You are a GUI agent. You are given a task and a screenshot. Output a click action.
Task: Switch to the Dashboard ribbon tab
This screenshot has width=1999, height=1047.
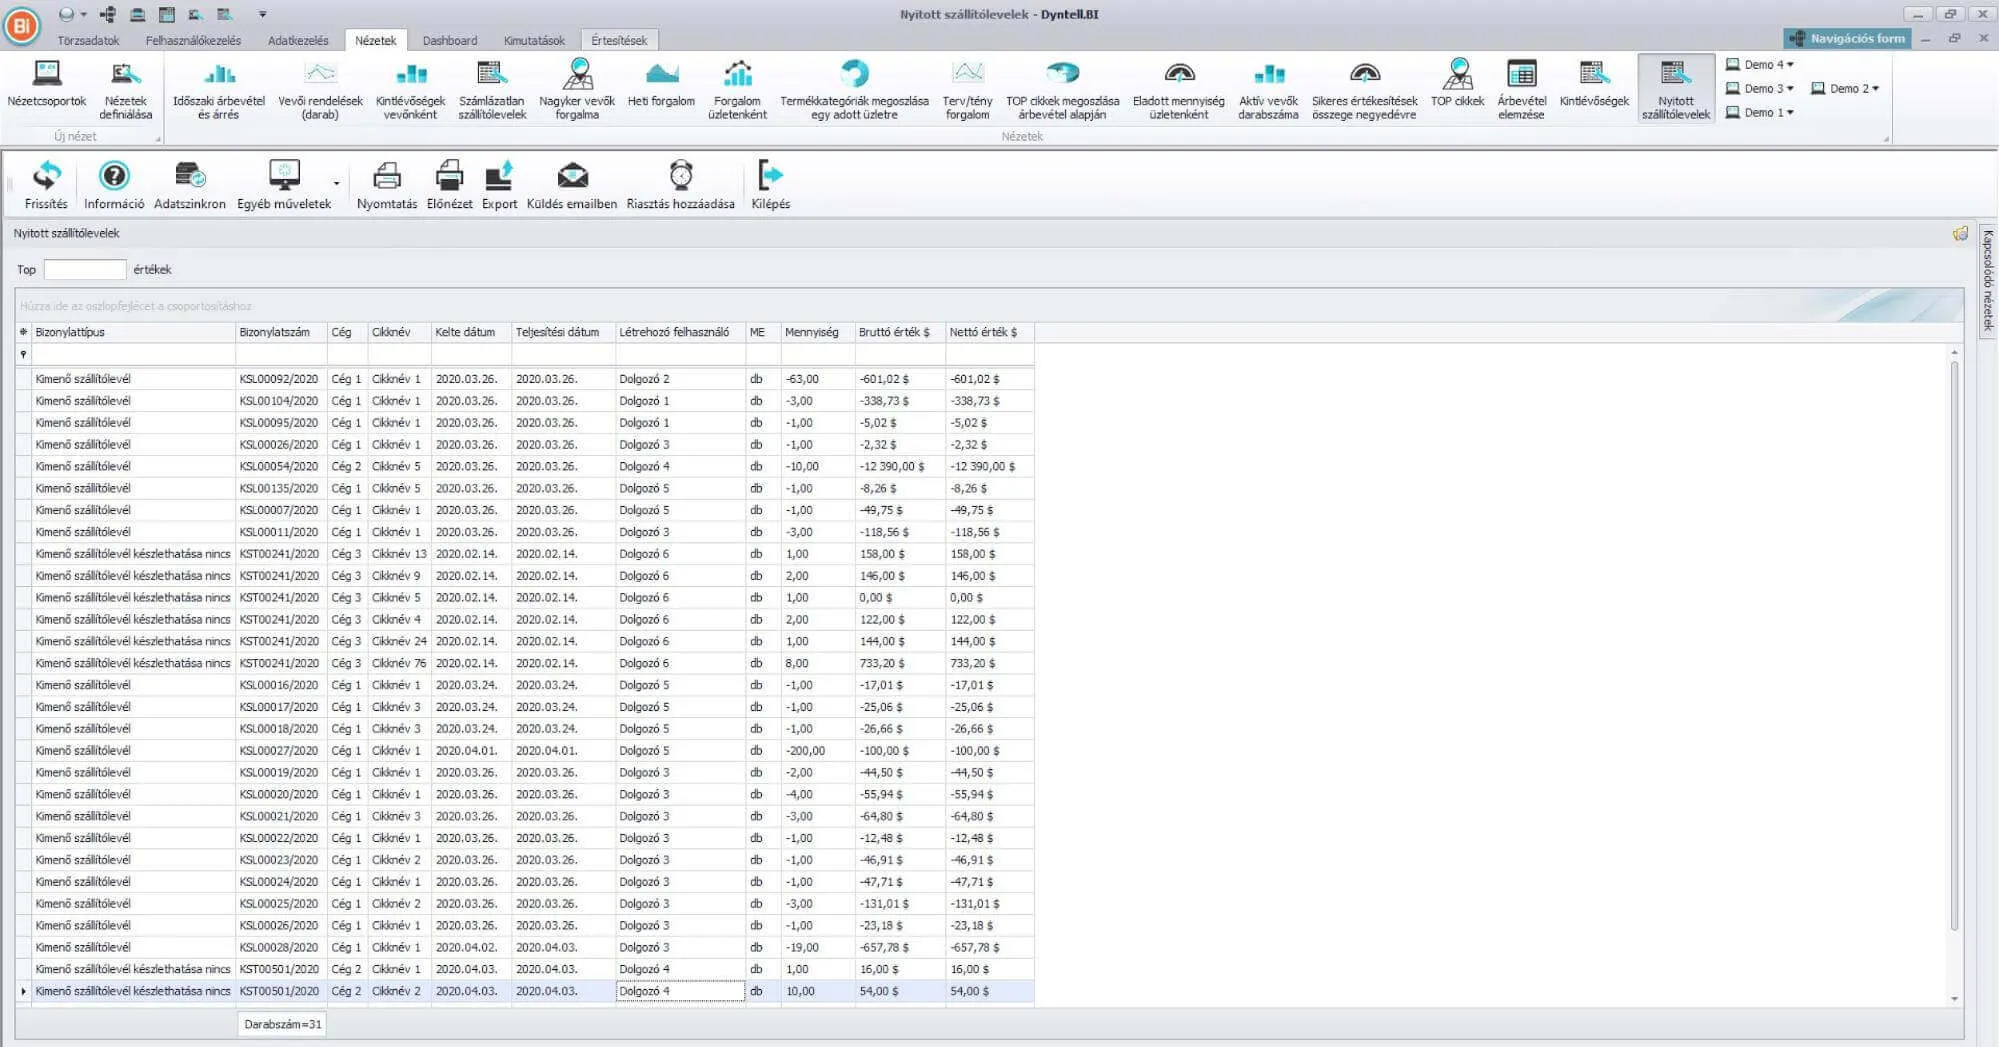click(x=449, y=41)
